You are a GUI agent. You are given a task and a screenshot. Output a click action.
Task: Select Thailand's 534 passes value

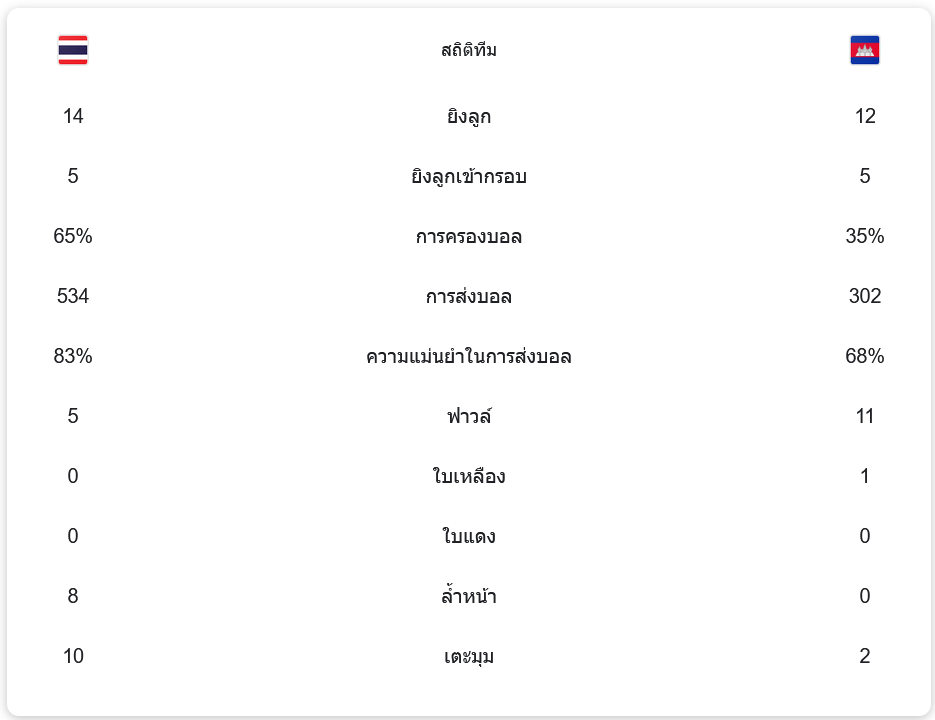(73, 297)
